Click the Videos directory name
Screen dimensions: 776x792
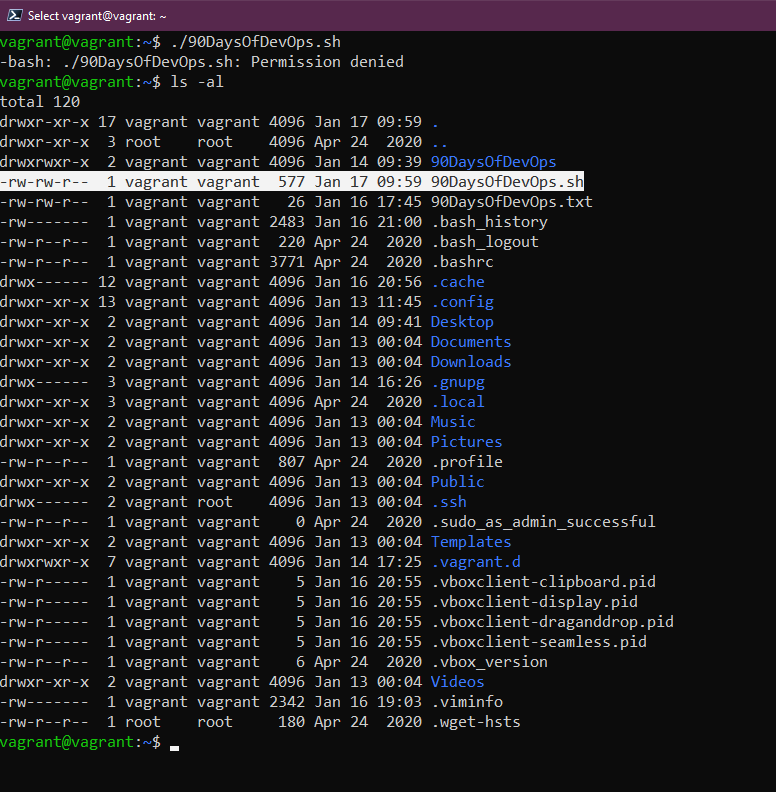pos(457,682)
